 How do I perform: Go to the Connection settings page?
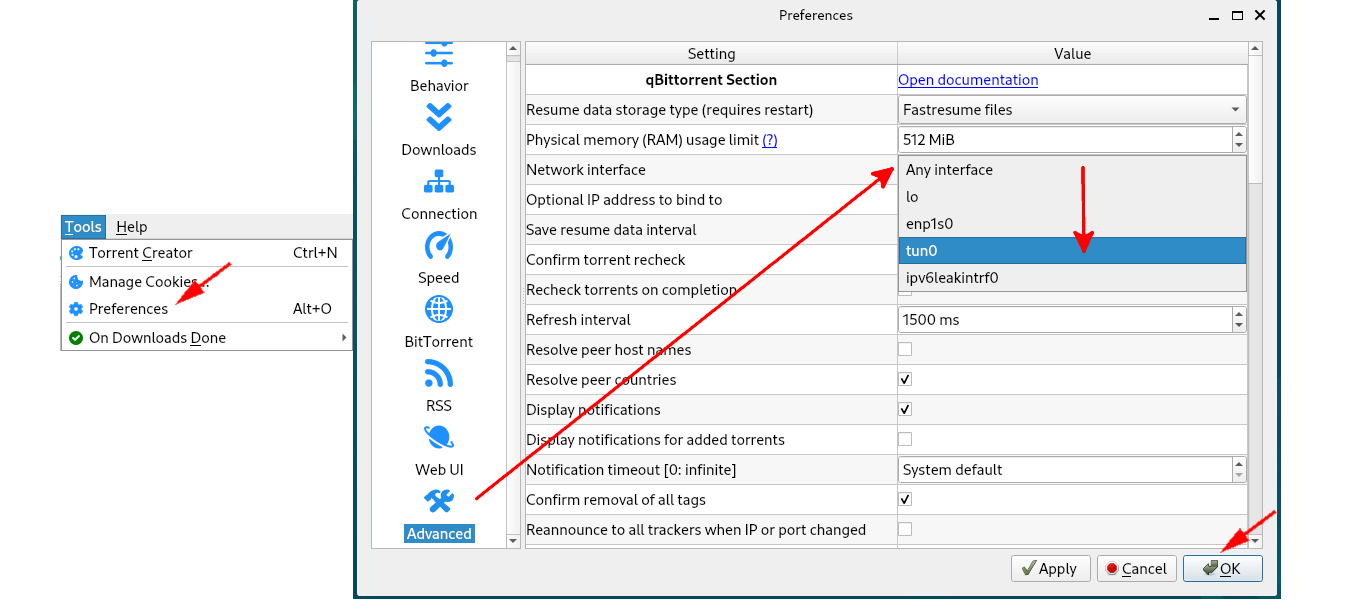pos(439,196)
